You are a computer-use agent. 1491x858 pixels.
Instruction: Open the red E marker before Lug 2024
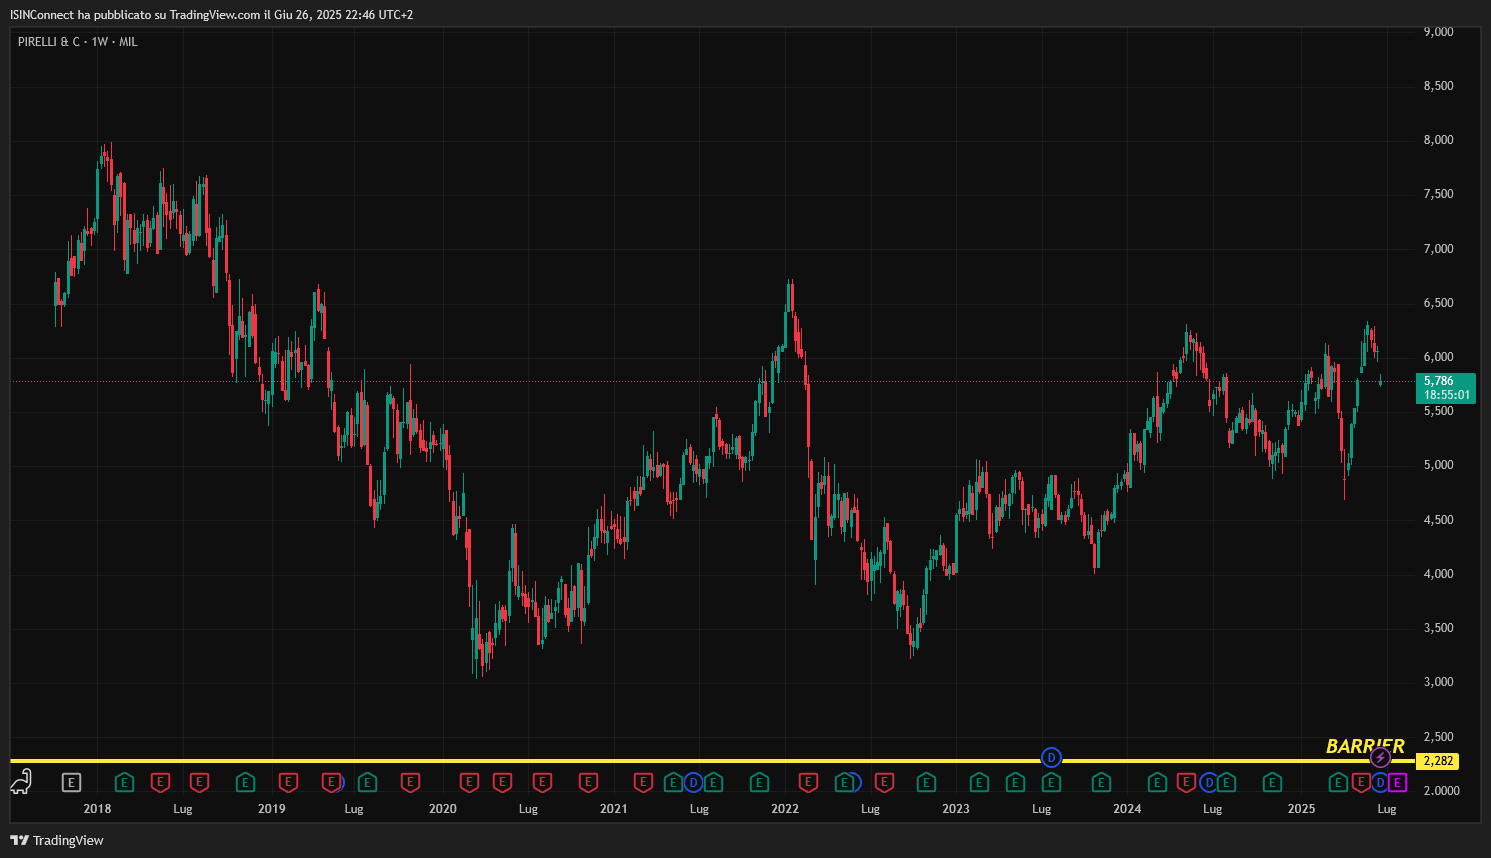click(1186, 782)
